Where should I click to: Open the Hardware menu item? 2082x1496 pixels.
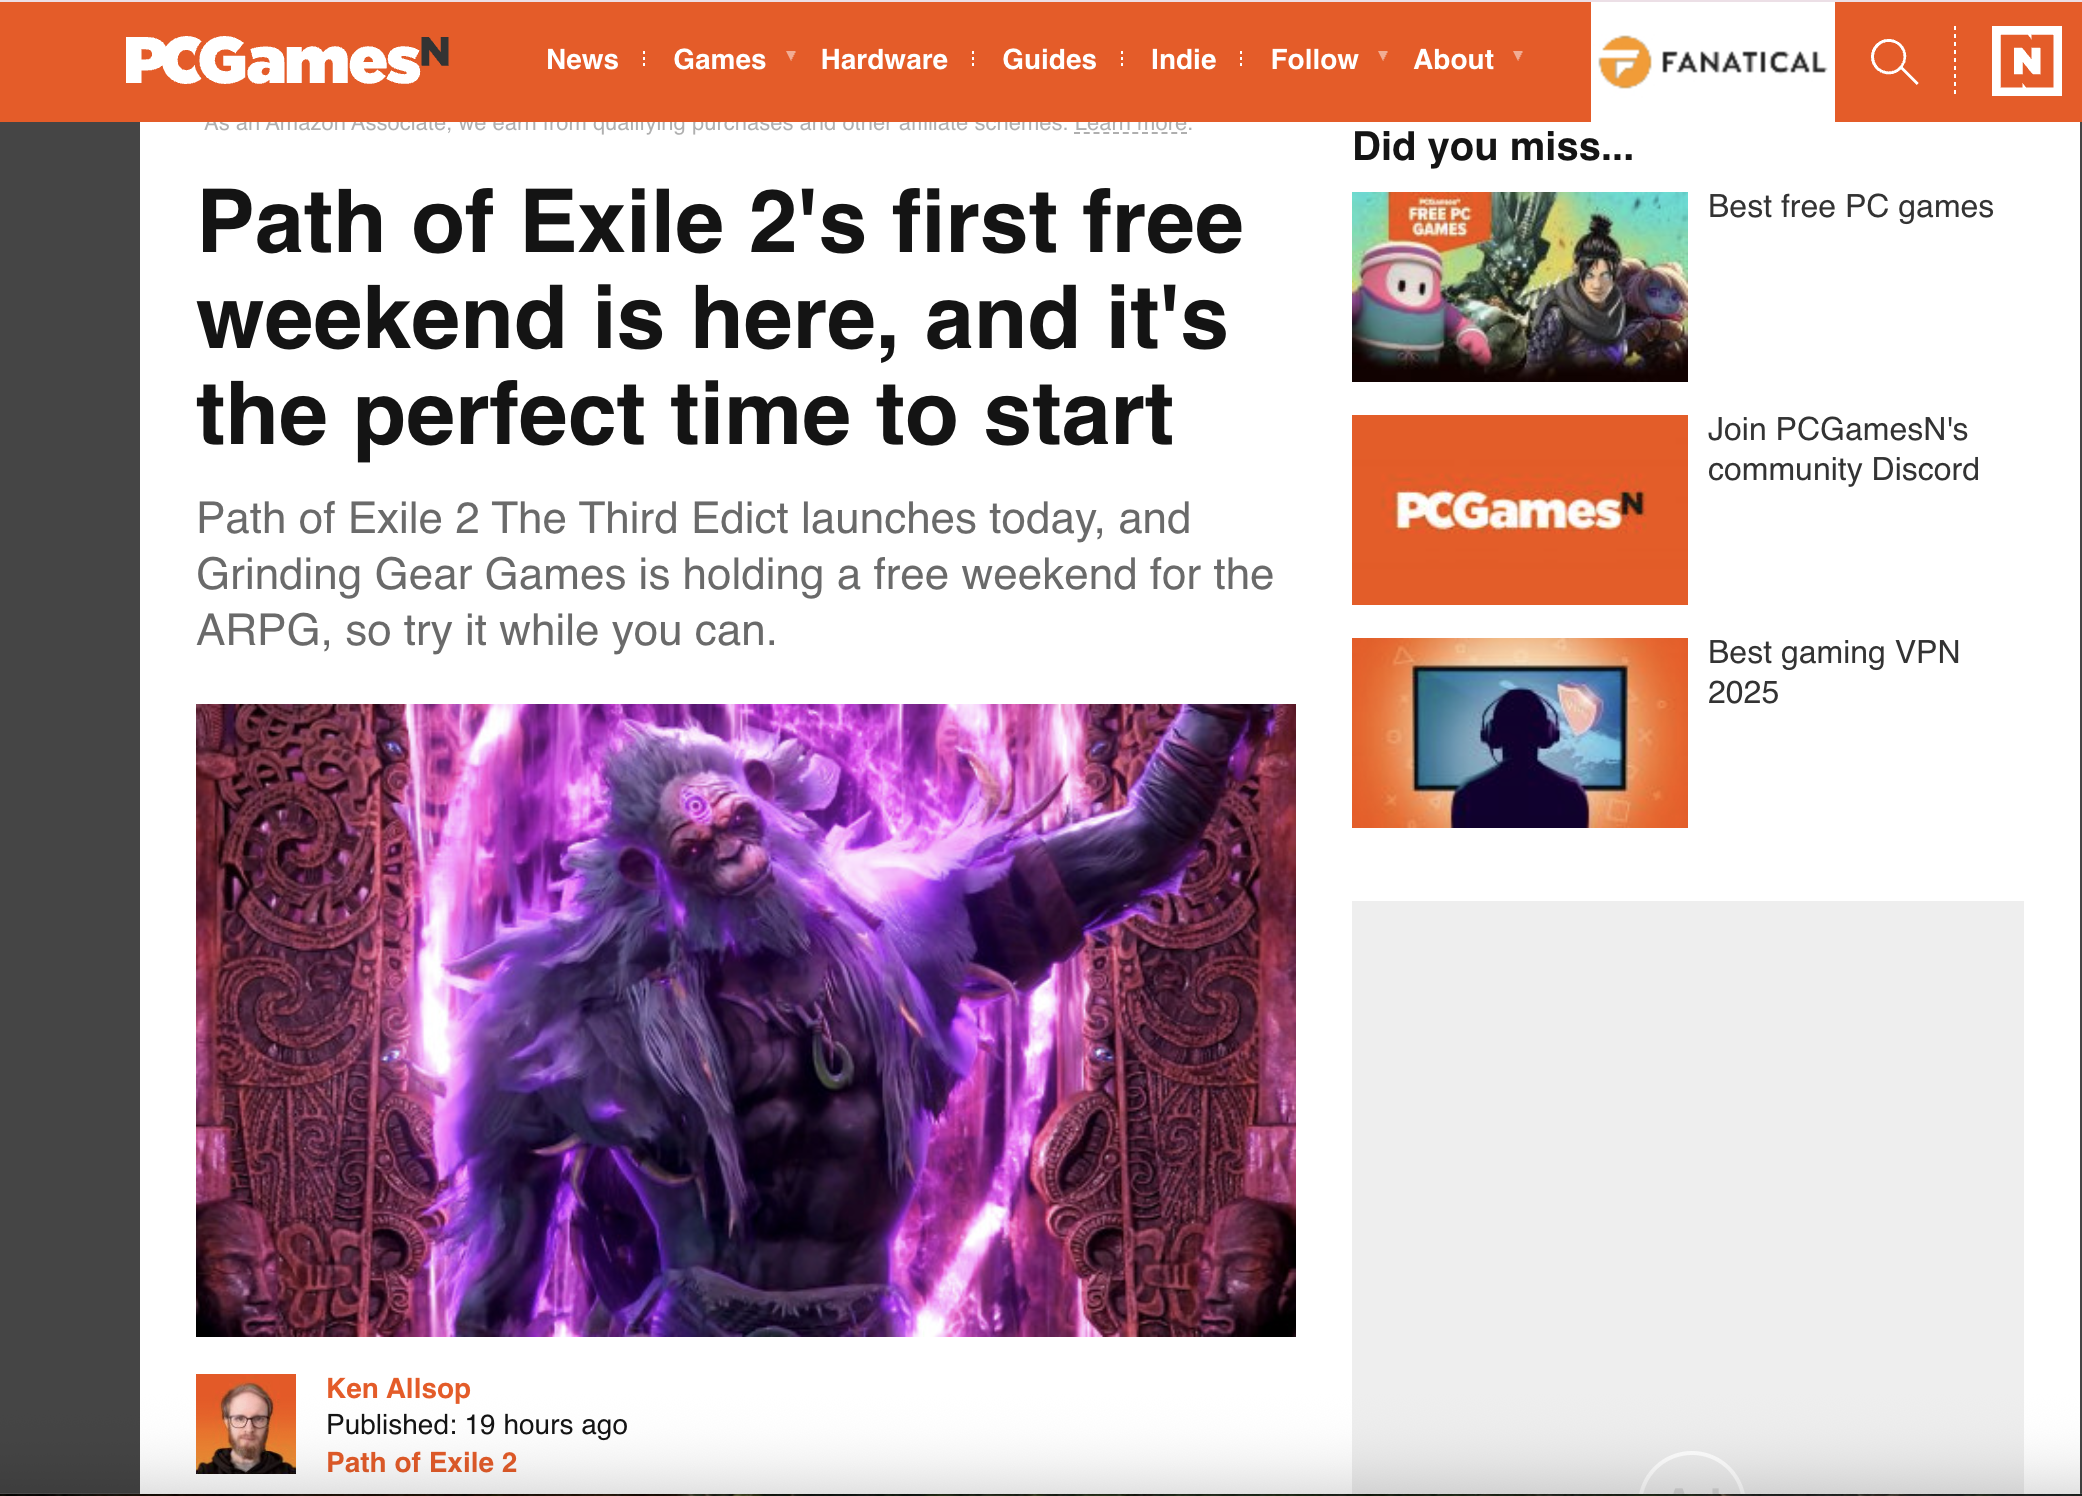click(x=884, y=60)
